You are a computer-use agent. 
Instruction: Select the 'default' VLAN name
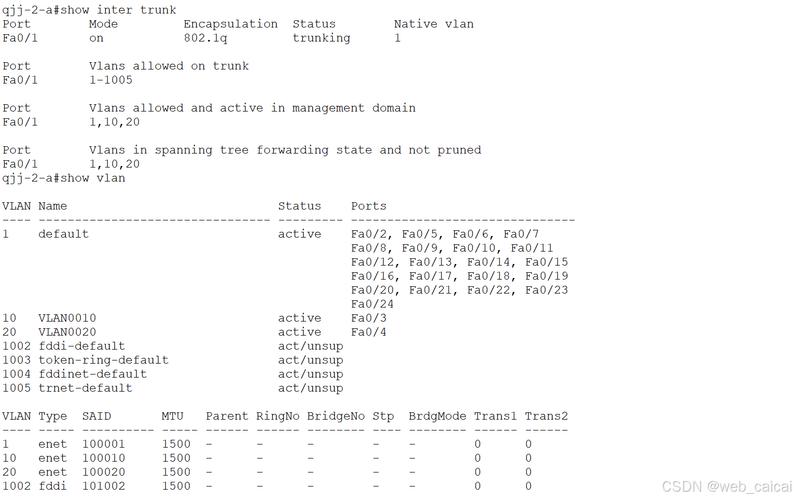point(63,234)
